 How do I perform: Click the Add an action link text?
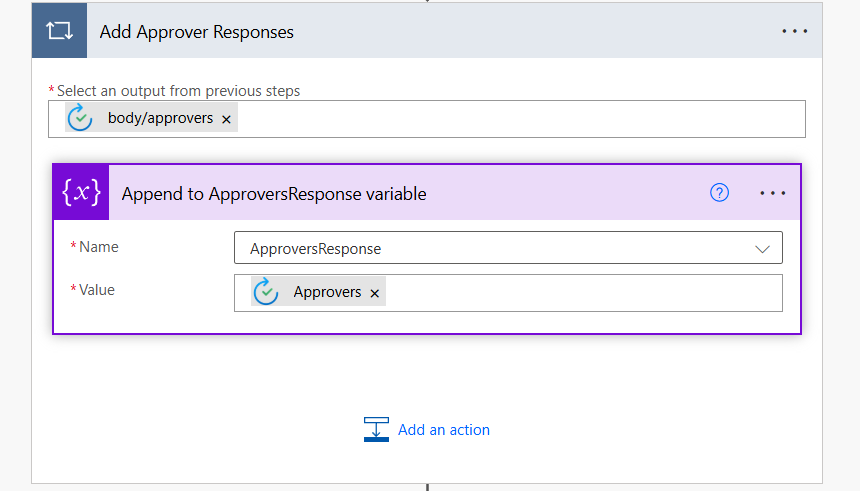pyautogui.click(x=444, y=430)
